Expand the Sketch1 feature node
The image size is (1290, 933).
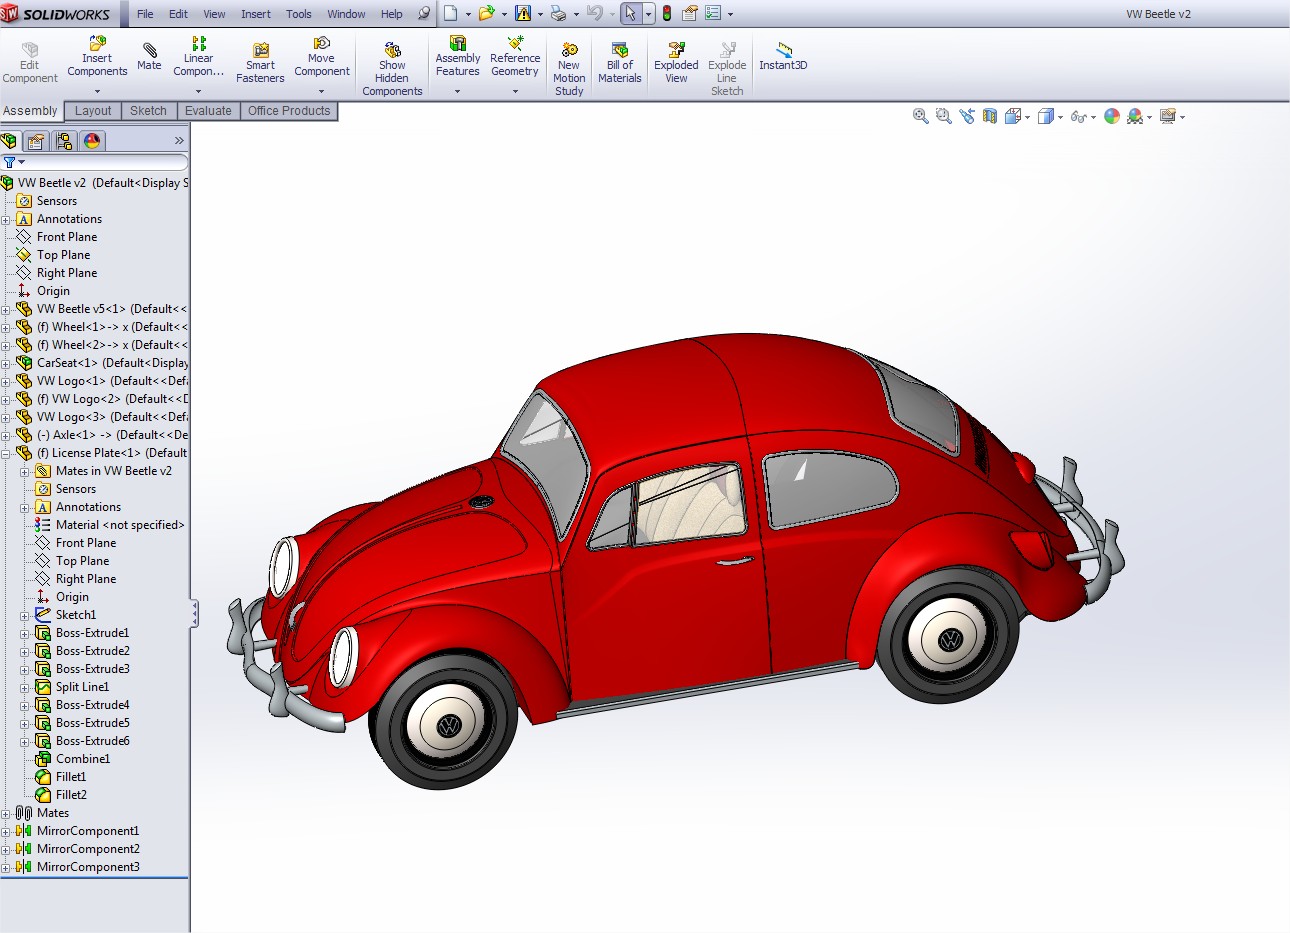coord(25,616)
